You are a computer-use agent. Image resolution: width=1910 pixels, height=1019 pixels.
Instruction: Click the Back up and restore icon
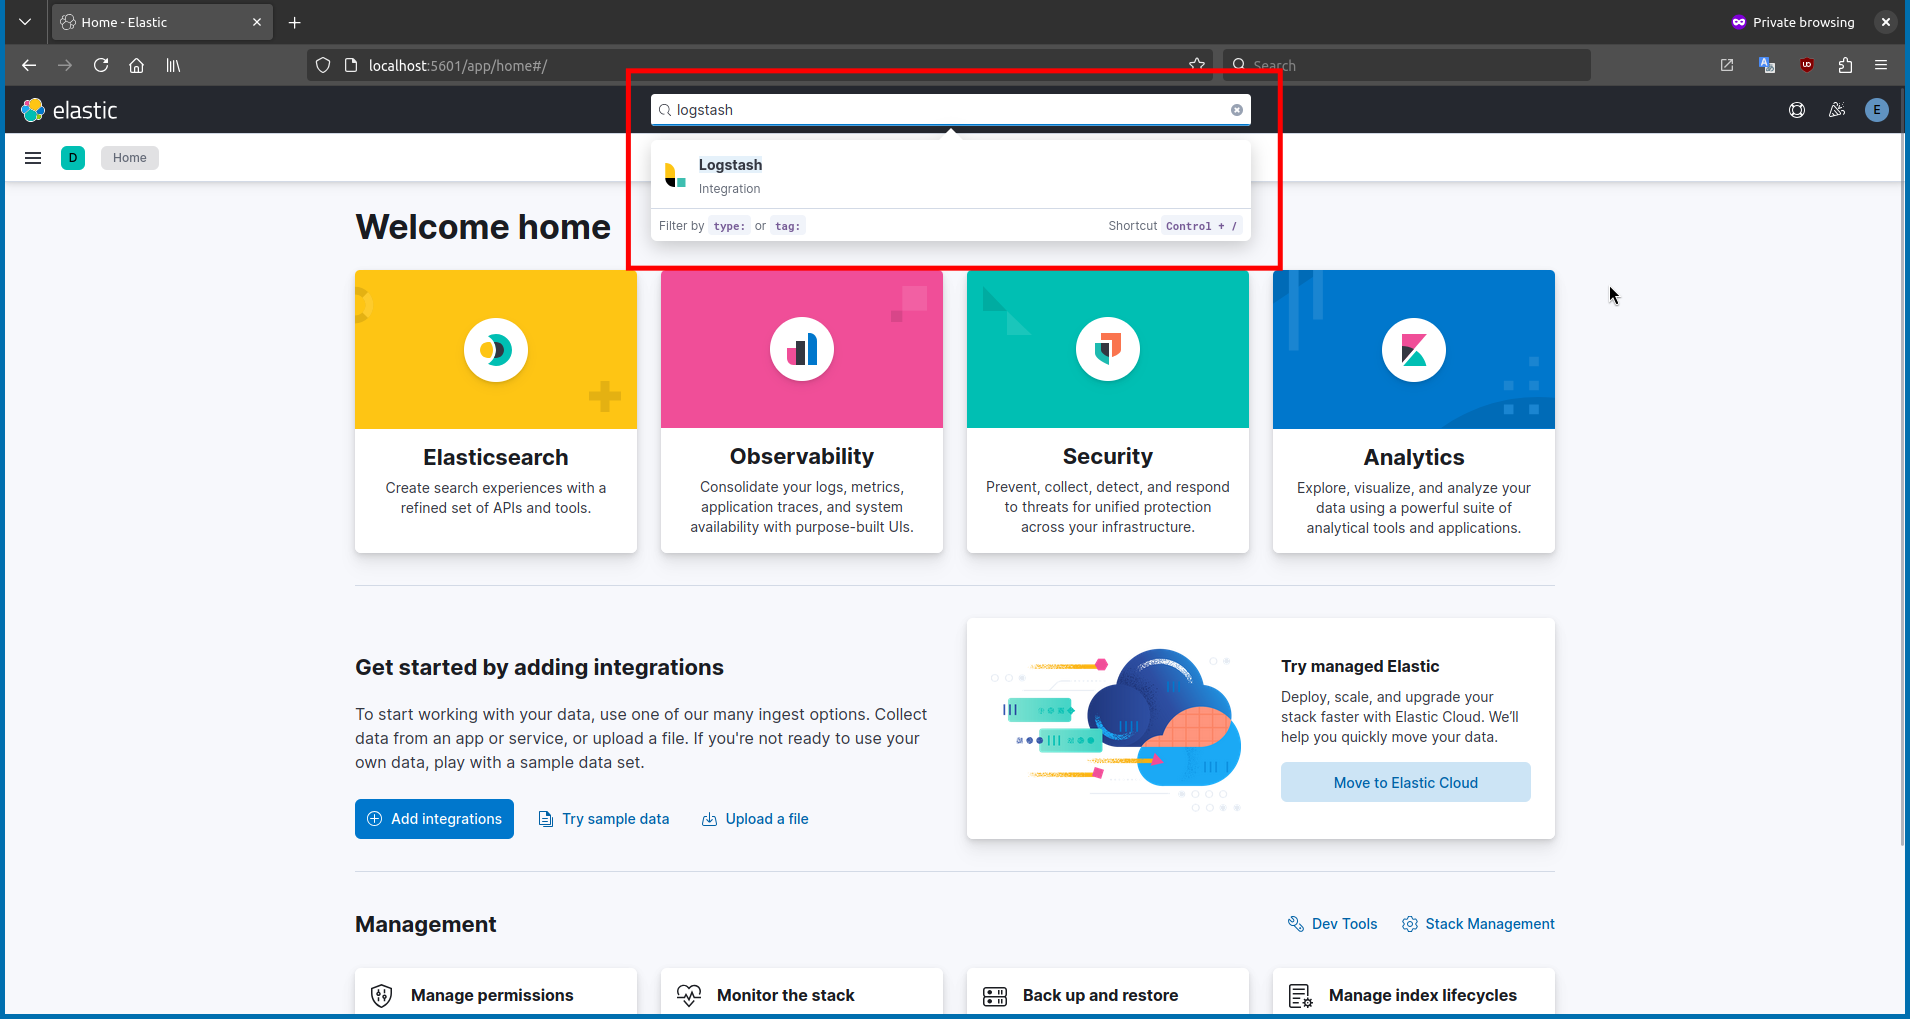[995, 996]
